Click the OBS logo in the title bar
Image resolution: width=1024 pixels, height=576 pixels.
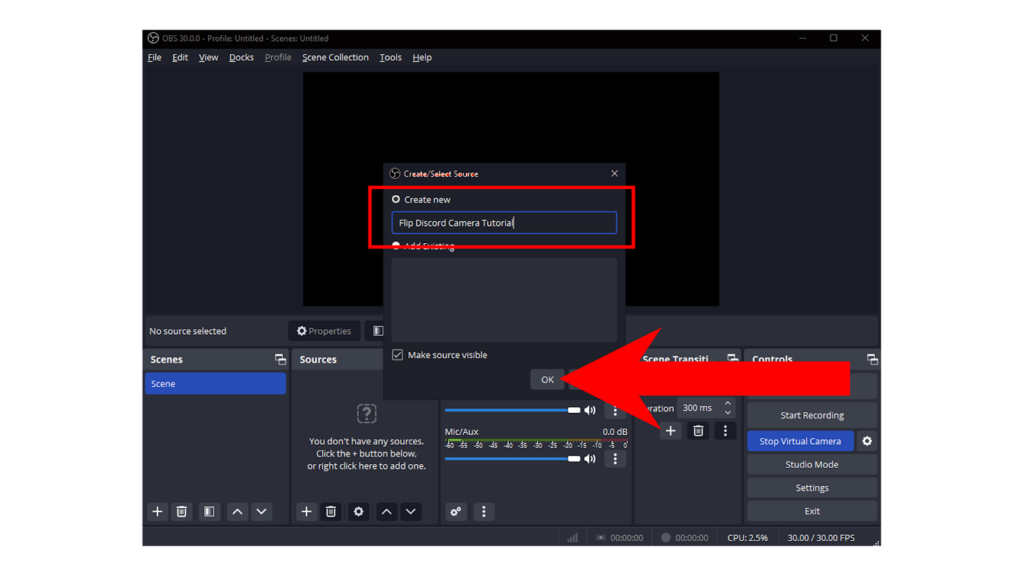coord(153,38)
